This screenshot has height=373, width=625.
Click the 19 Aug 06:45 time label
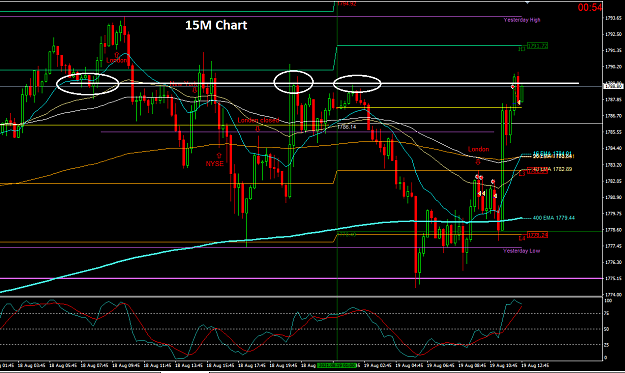click(x=440, y=365)
